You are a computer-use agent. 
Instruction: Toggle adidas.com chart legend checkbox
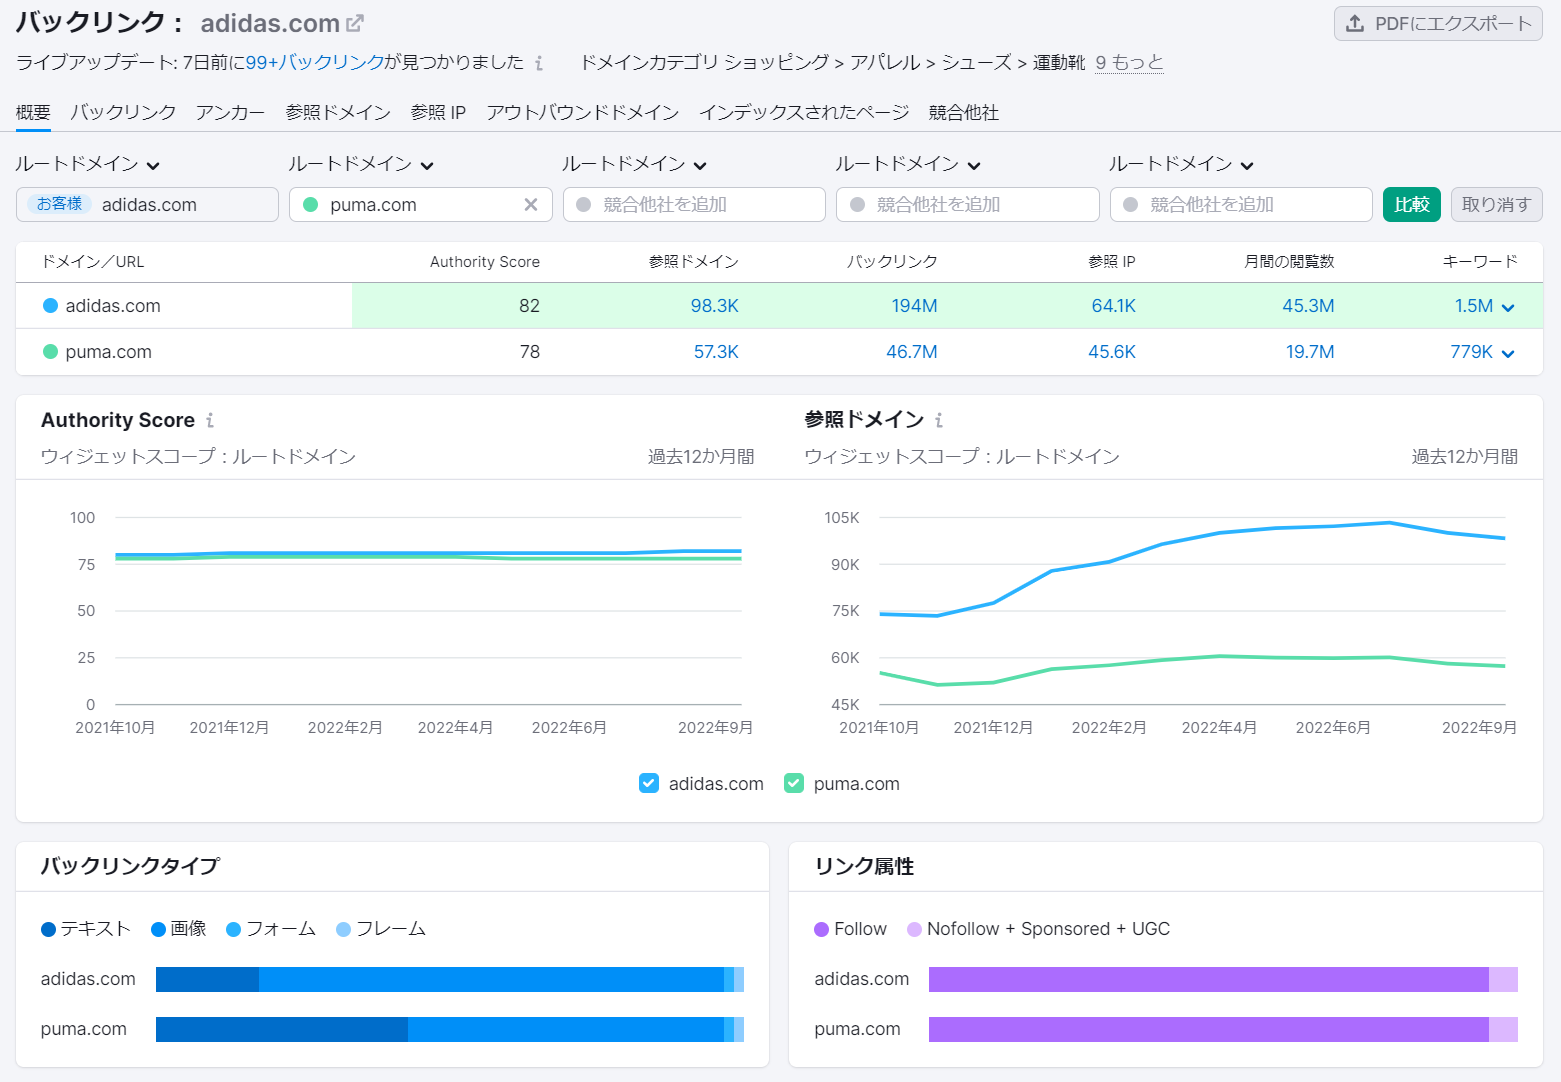649,783
